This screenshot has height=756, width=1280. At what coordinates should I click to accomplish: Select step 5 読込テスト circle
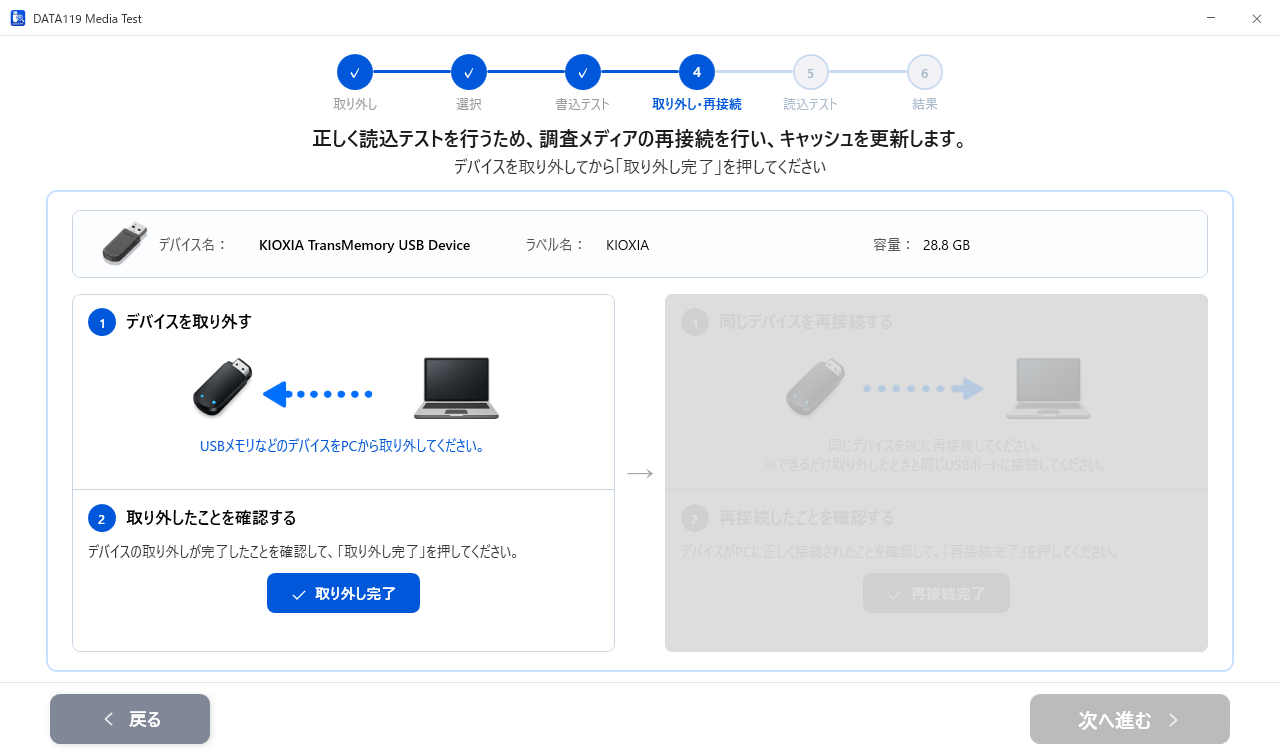(x=811, y=72)
